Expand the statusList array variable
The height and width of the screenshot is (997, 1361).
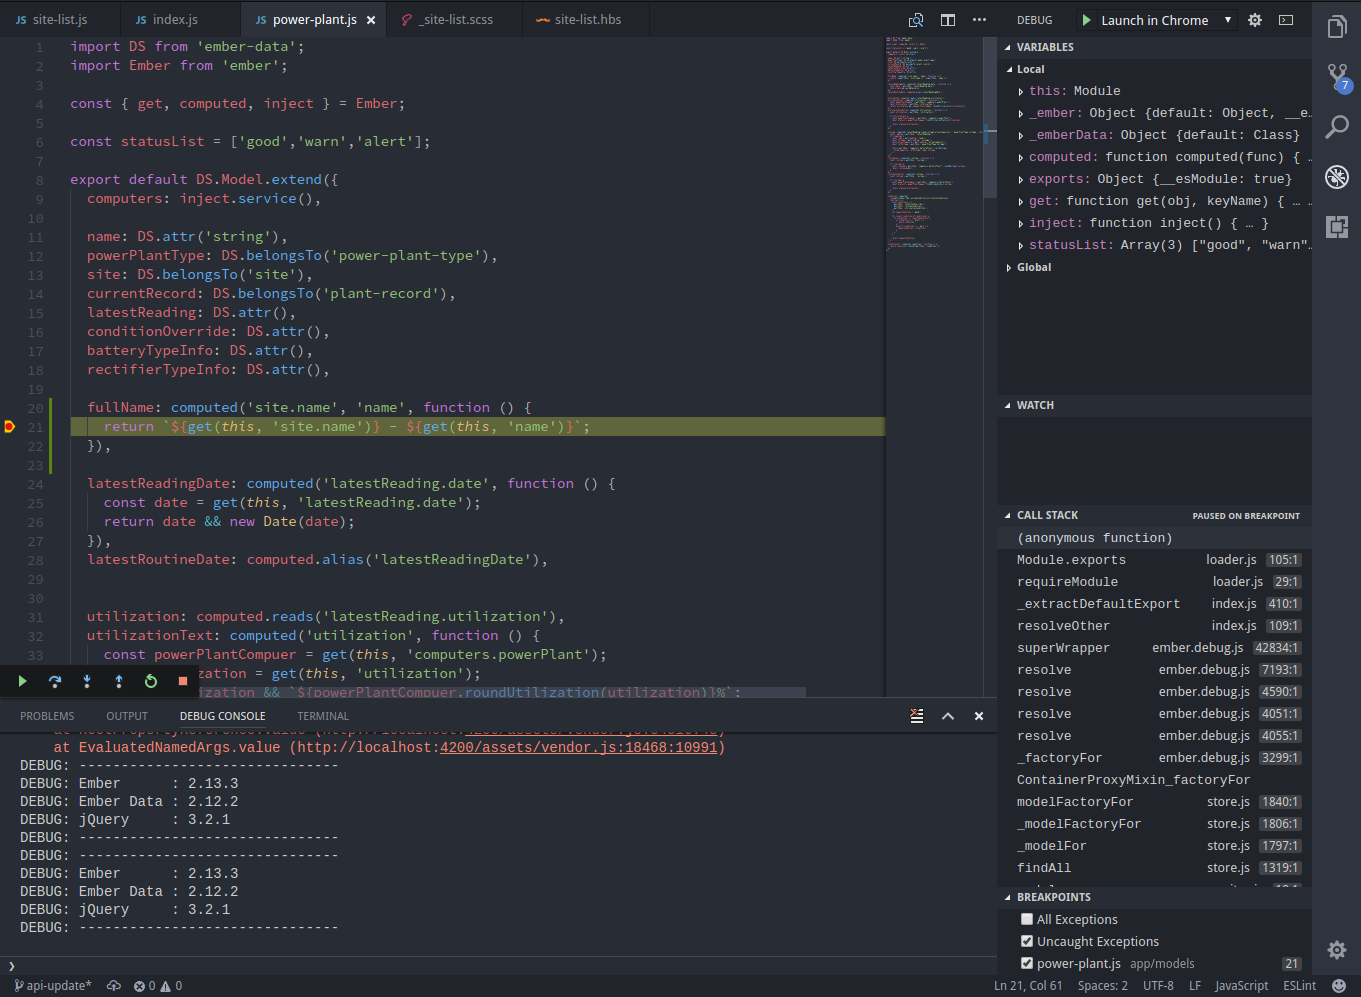(x=1021, y=245)
